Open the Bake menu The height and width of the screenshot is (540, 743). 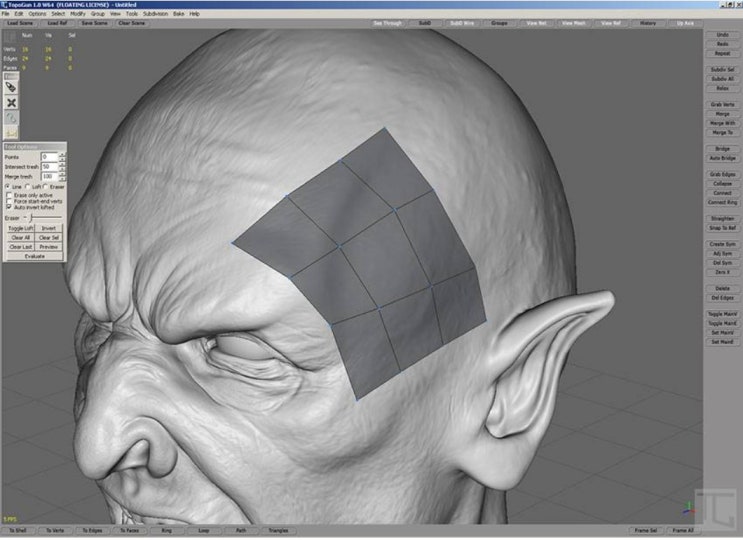click(178, 14)
